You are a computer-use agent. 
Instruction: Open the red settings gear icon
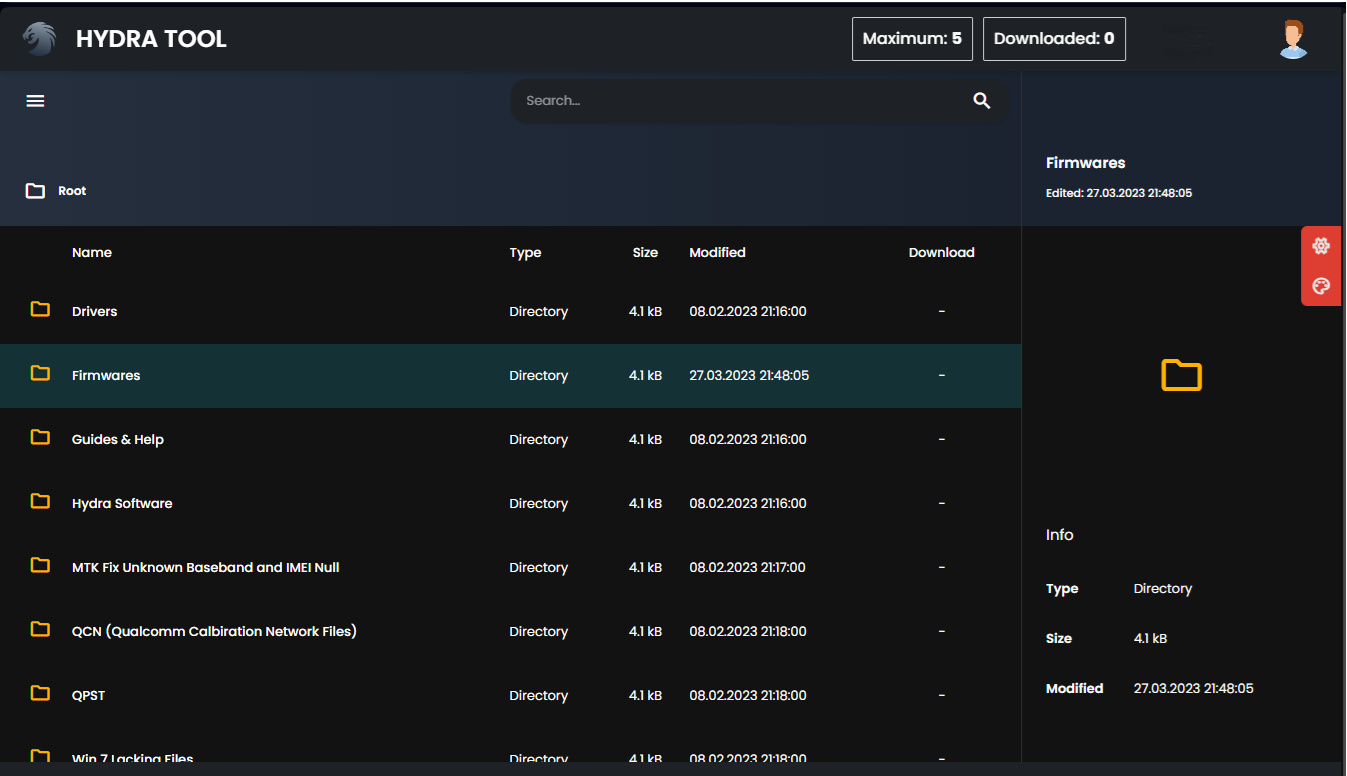coord(1320,246)
